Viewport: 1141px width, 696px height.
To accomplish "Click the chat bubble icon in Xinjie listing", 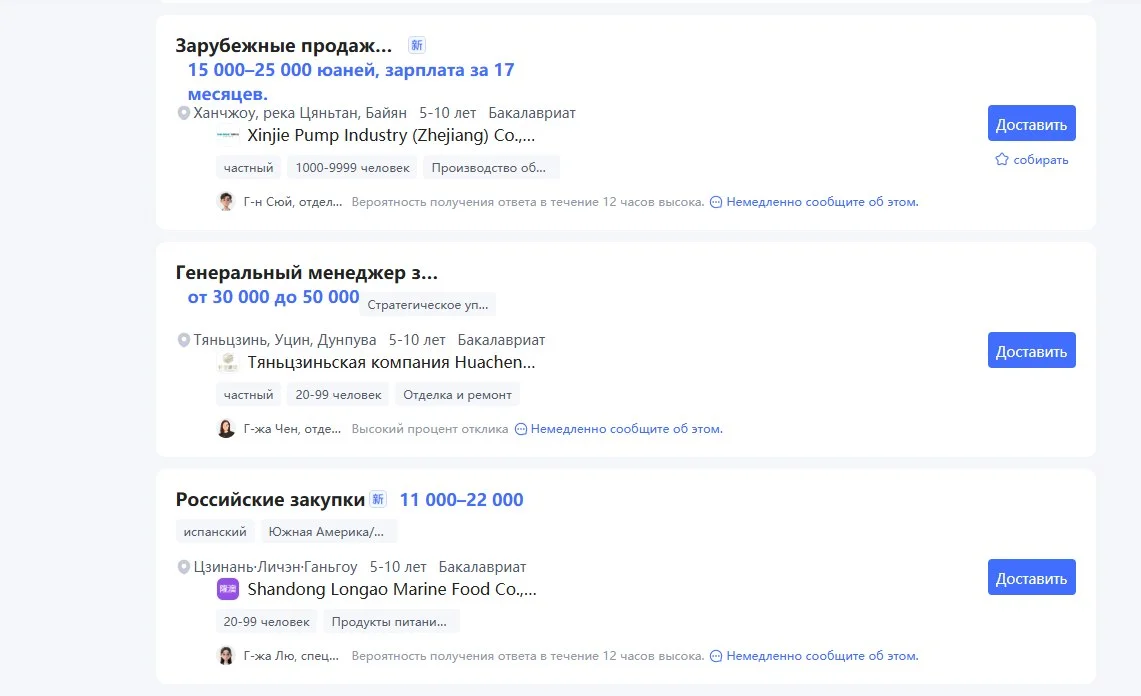I will pos(715,202).
